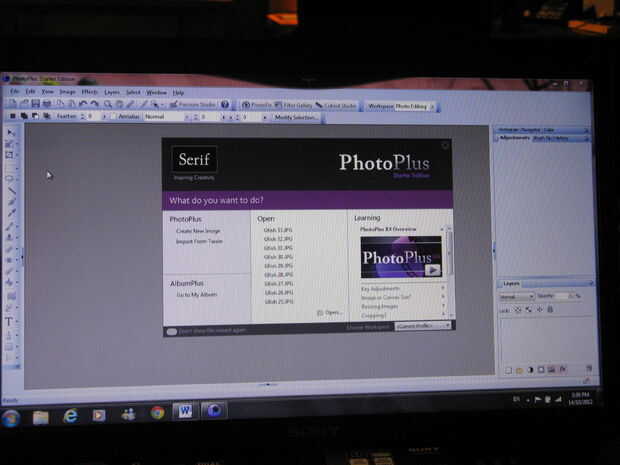Click the Delete Layer trash icon
Image resolution: width=620 pixels, height=465 pixels.
(589, 368)
